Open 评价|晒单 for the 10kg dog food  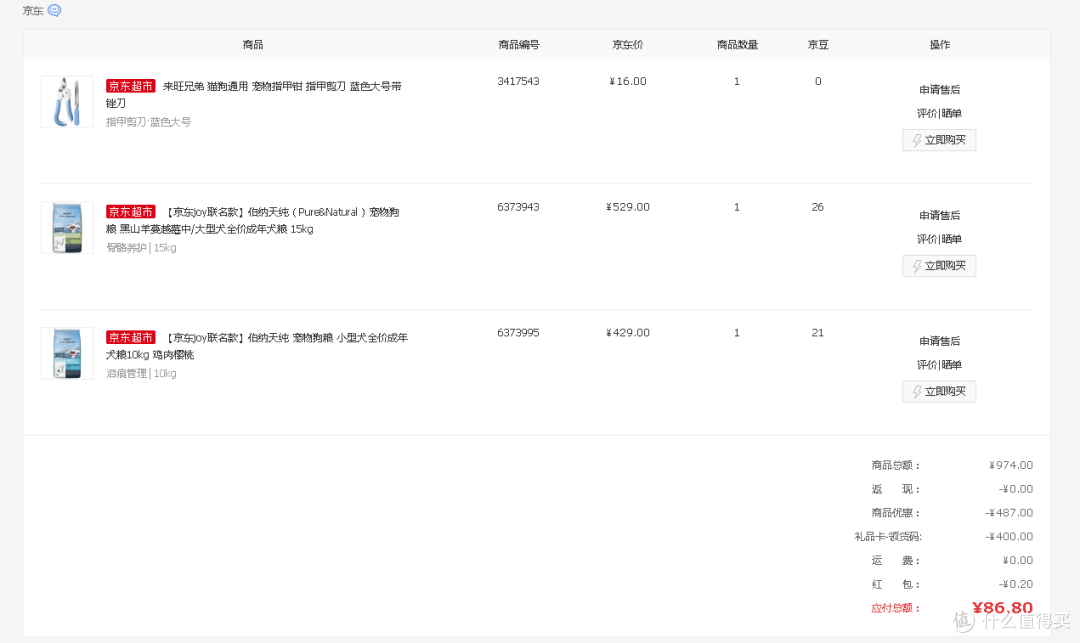point(939,365)
